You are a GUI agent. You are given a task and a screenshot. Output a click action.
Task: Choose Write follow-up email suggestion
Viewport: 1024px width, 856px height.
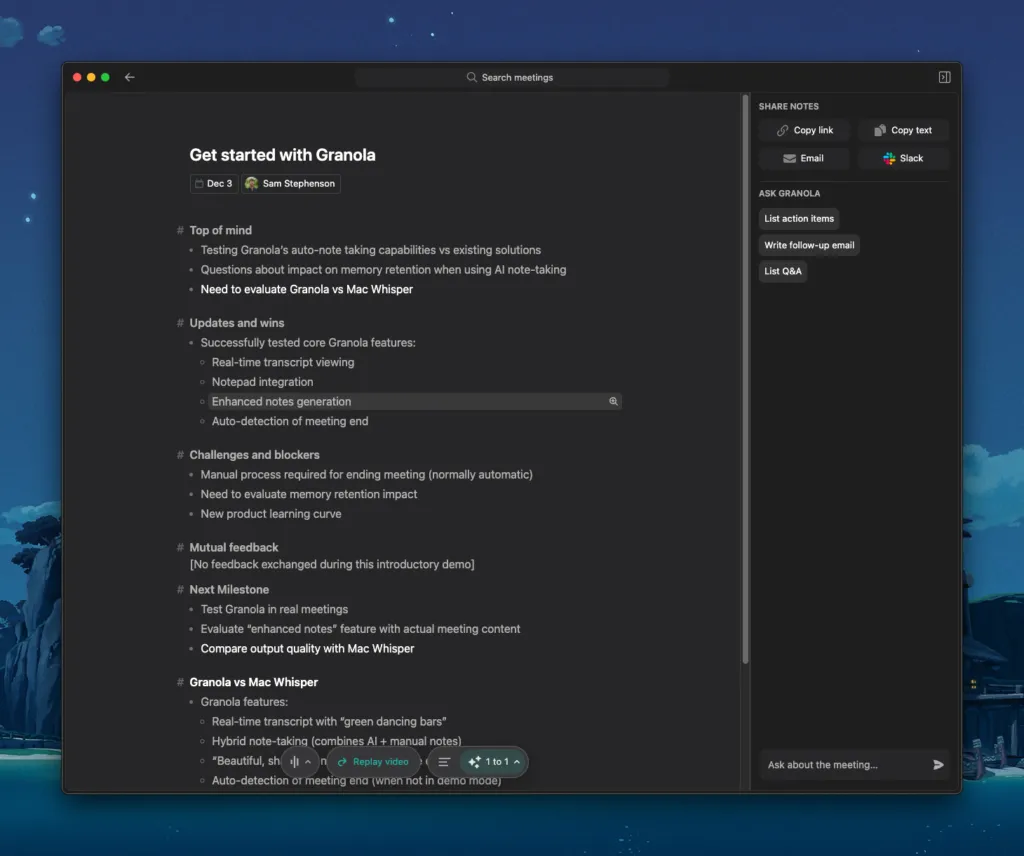[x=809, y=245]
